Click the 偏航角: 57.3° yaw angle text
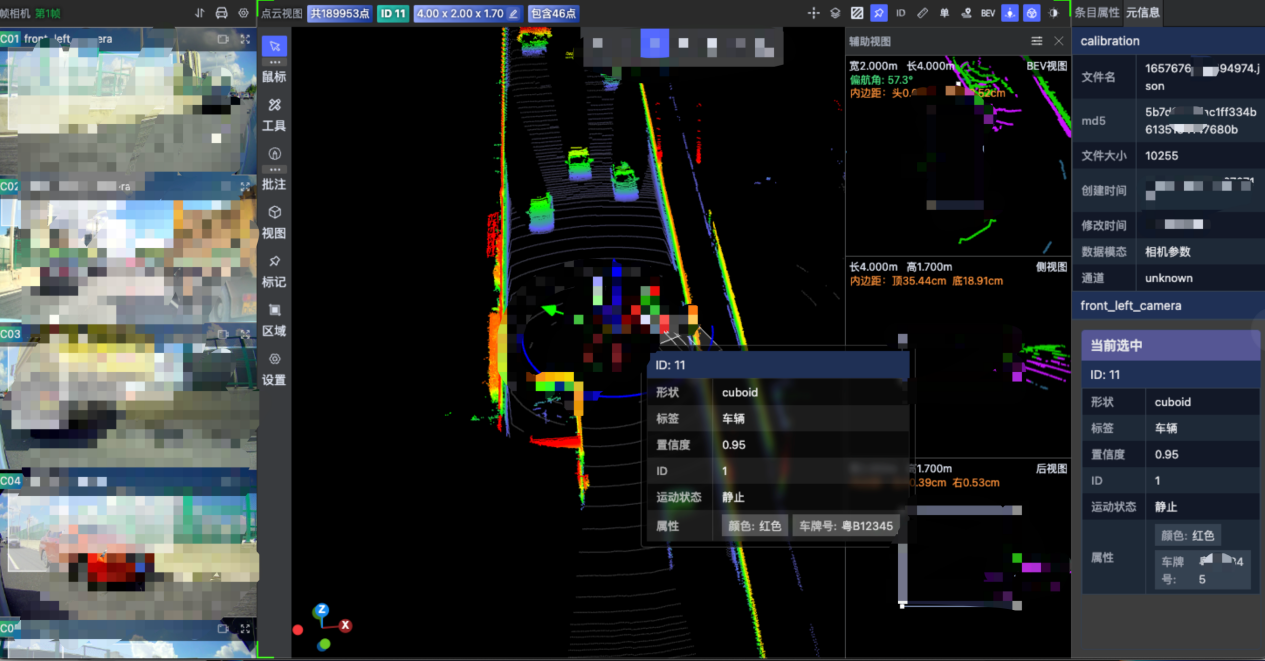This screenshot has width=1265, height=661. 881,79
